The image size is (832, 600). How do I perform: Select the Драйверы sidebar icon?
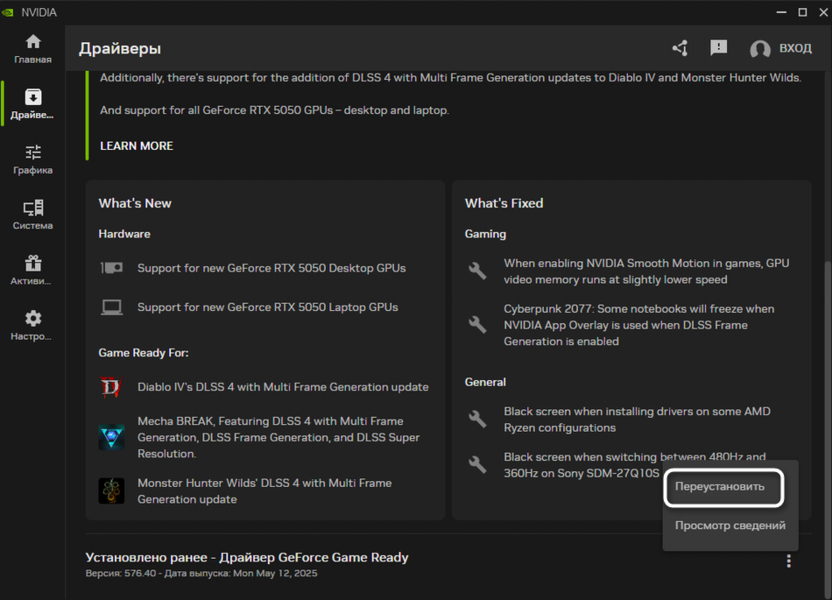tap(33, 103)
